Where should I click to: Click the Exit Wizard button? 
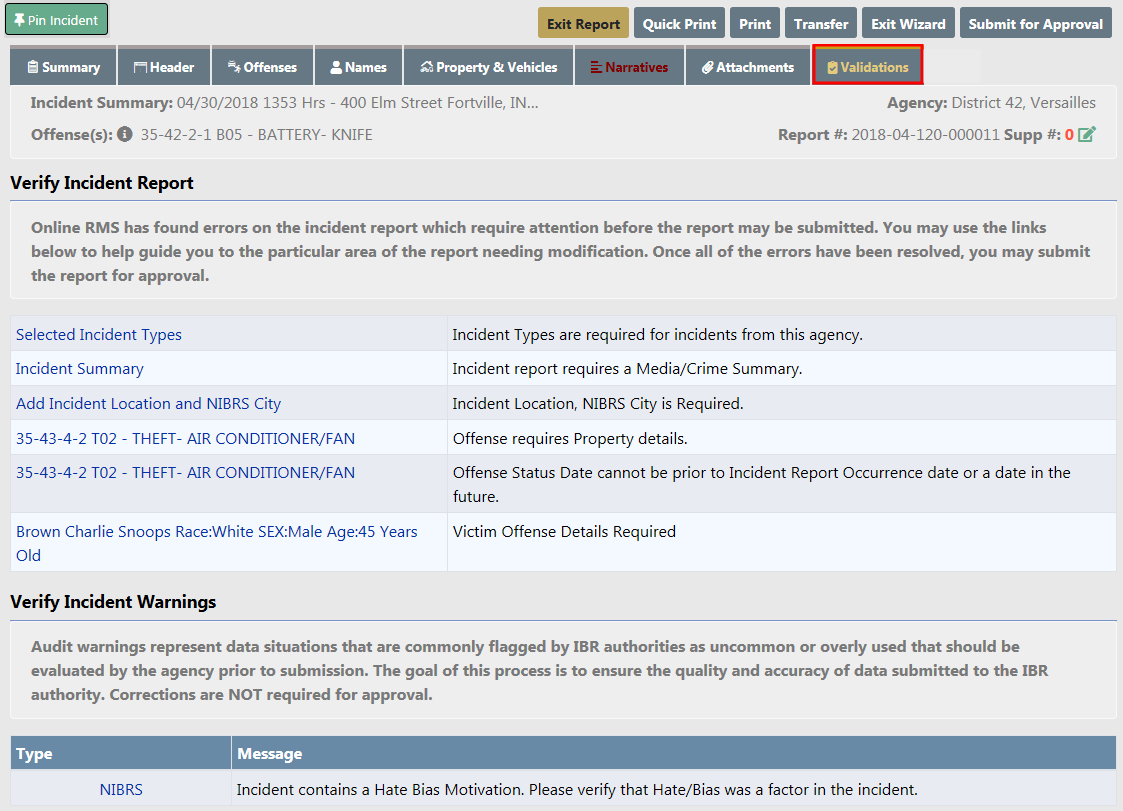click(x=908, y=24)
